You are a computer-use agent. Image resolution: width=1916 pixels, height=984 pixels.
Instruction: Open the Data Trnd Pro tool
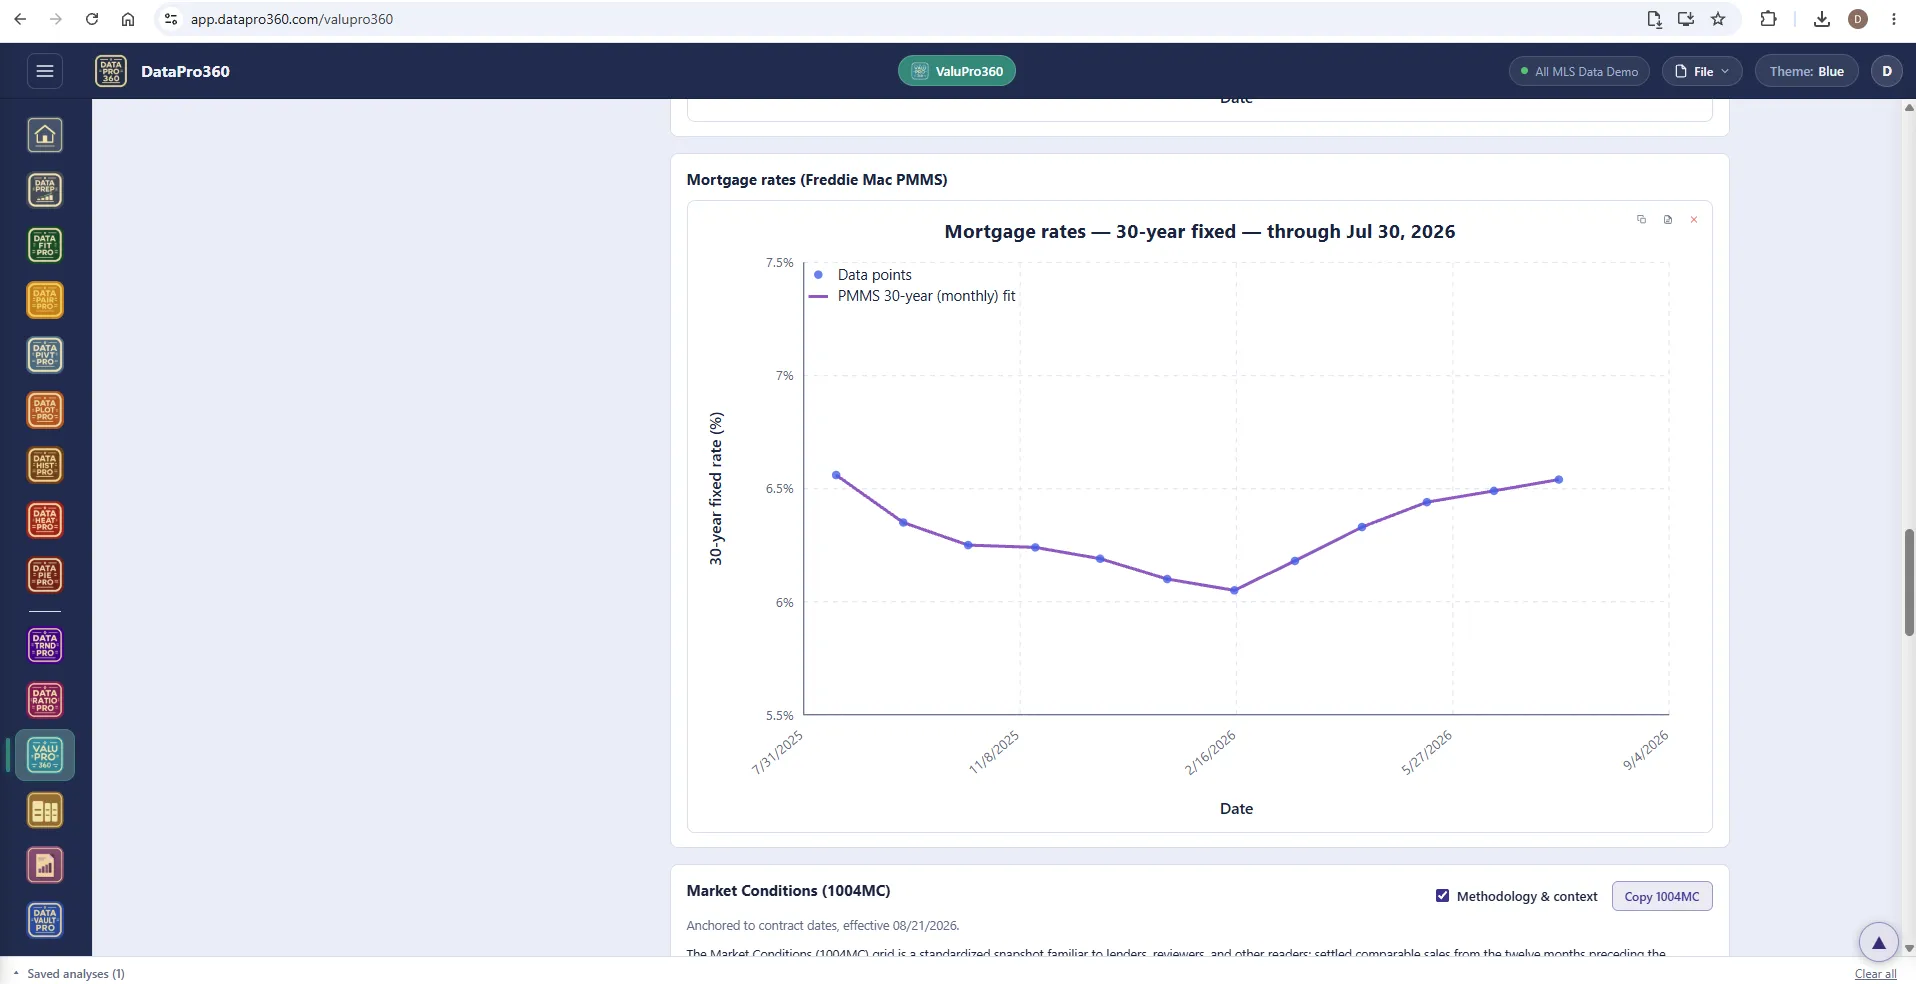pos(45,645)
